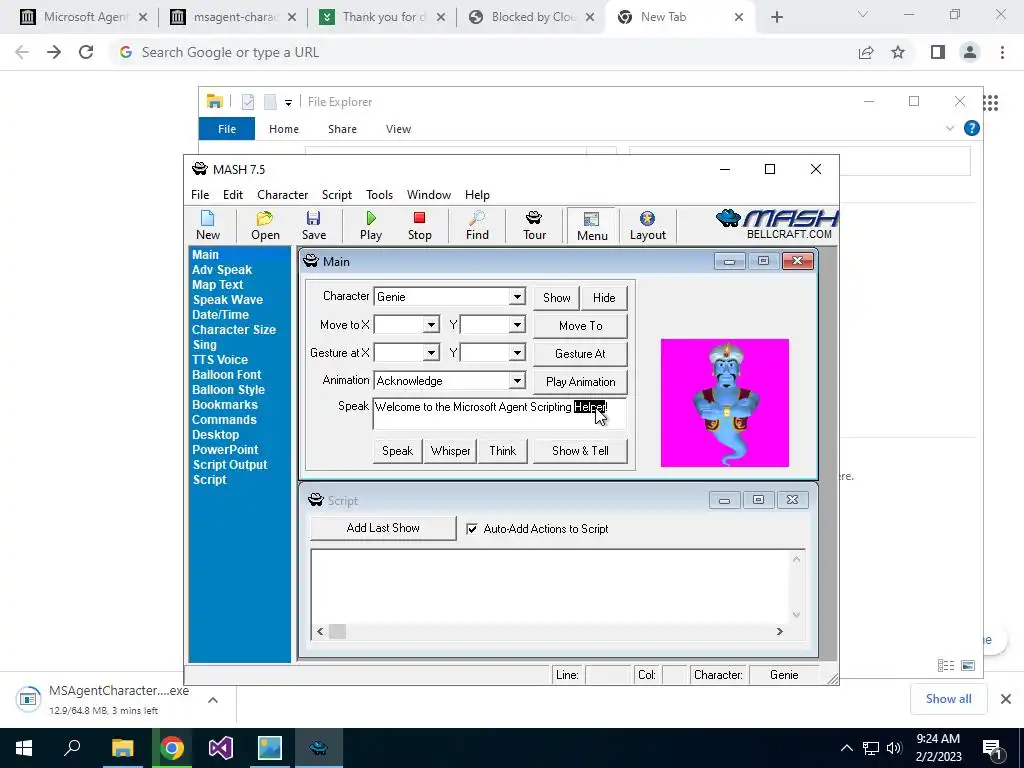Viewport: 1024px width, 768px height.
Task: Click the Find magnifier toolbar icon
Action: click(x=477, y=226)
